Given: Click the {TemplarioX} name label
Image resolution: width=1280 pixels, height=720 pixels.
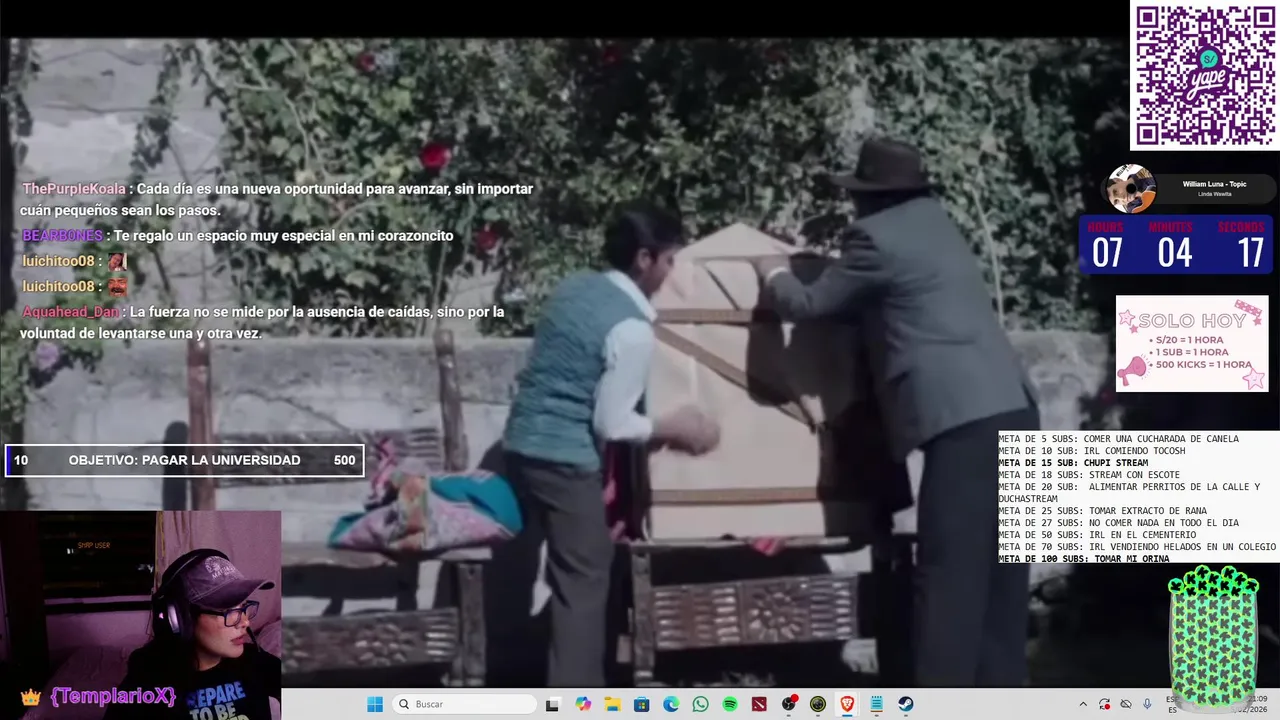Looking at the screenshot, I should click(x=112, y=696).
